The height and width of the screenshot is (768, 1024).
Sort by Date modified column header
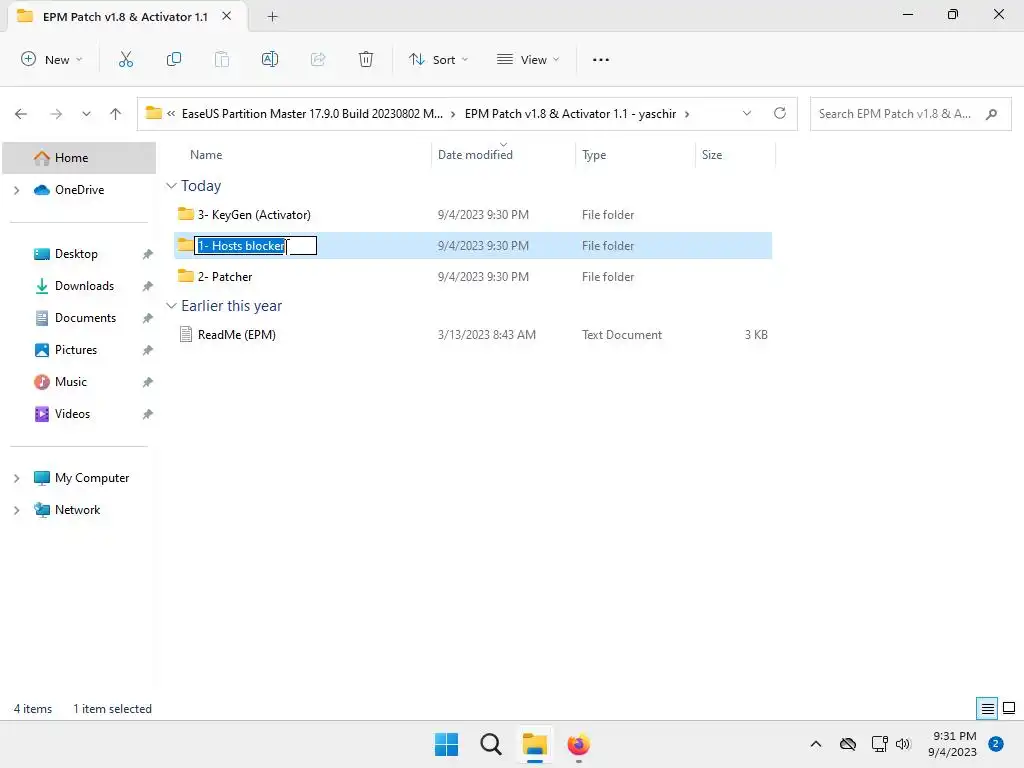pyautogui.click(x=475, y=155)
